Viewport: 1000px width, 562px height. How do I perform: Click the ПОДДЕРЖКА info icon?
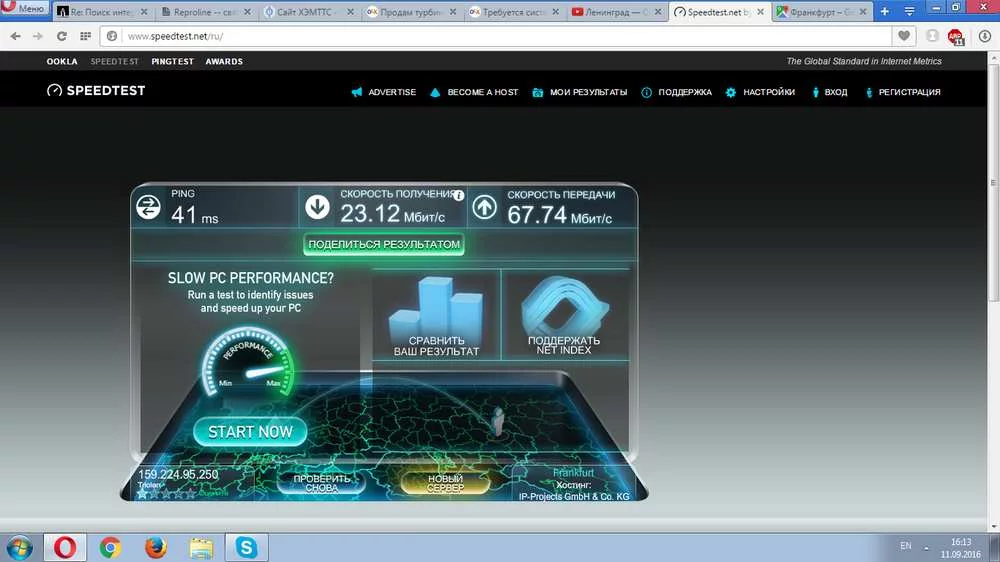point(646,92)
